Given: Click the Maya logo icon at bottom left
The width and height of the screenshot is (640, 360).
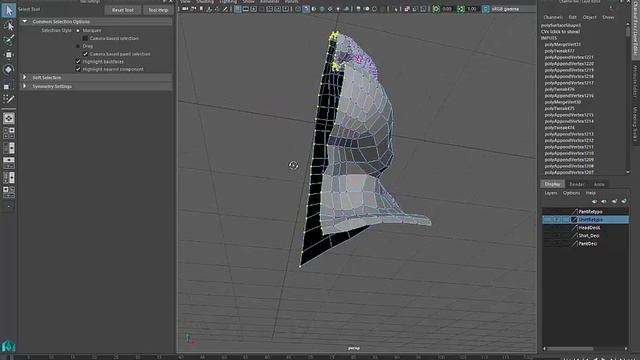Looking at the screenshot, I should [x=9, y=345].
